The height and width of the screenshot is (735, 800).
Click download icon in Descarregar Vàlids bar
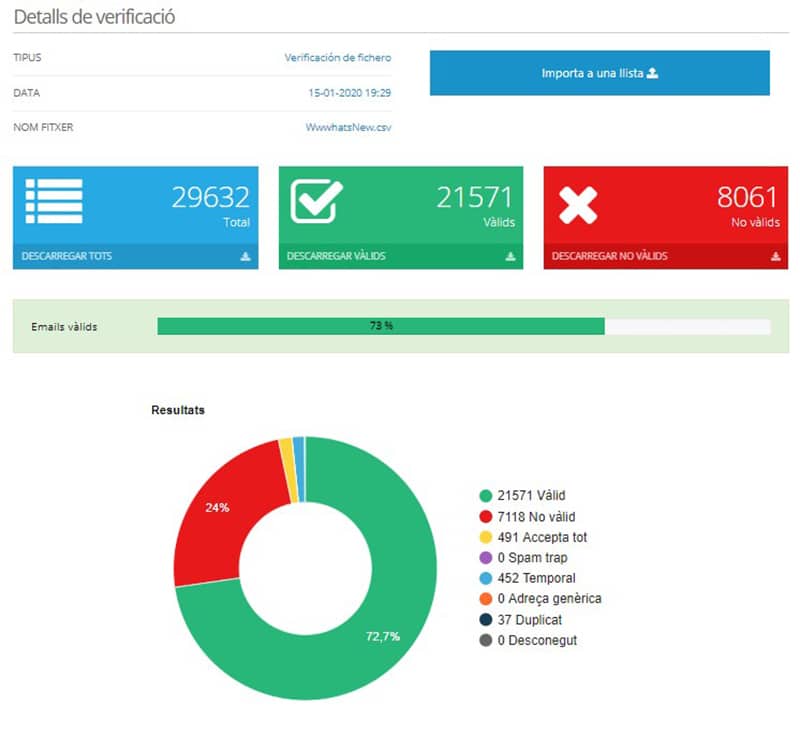point(510,256)
